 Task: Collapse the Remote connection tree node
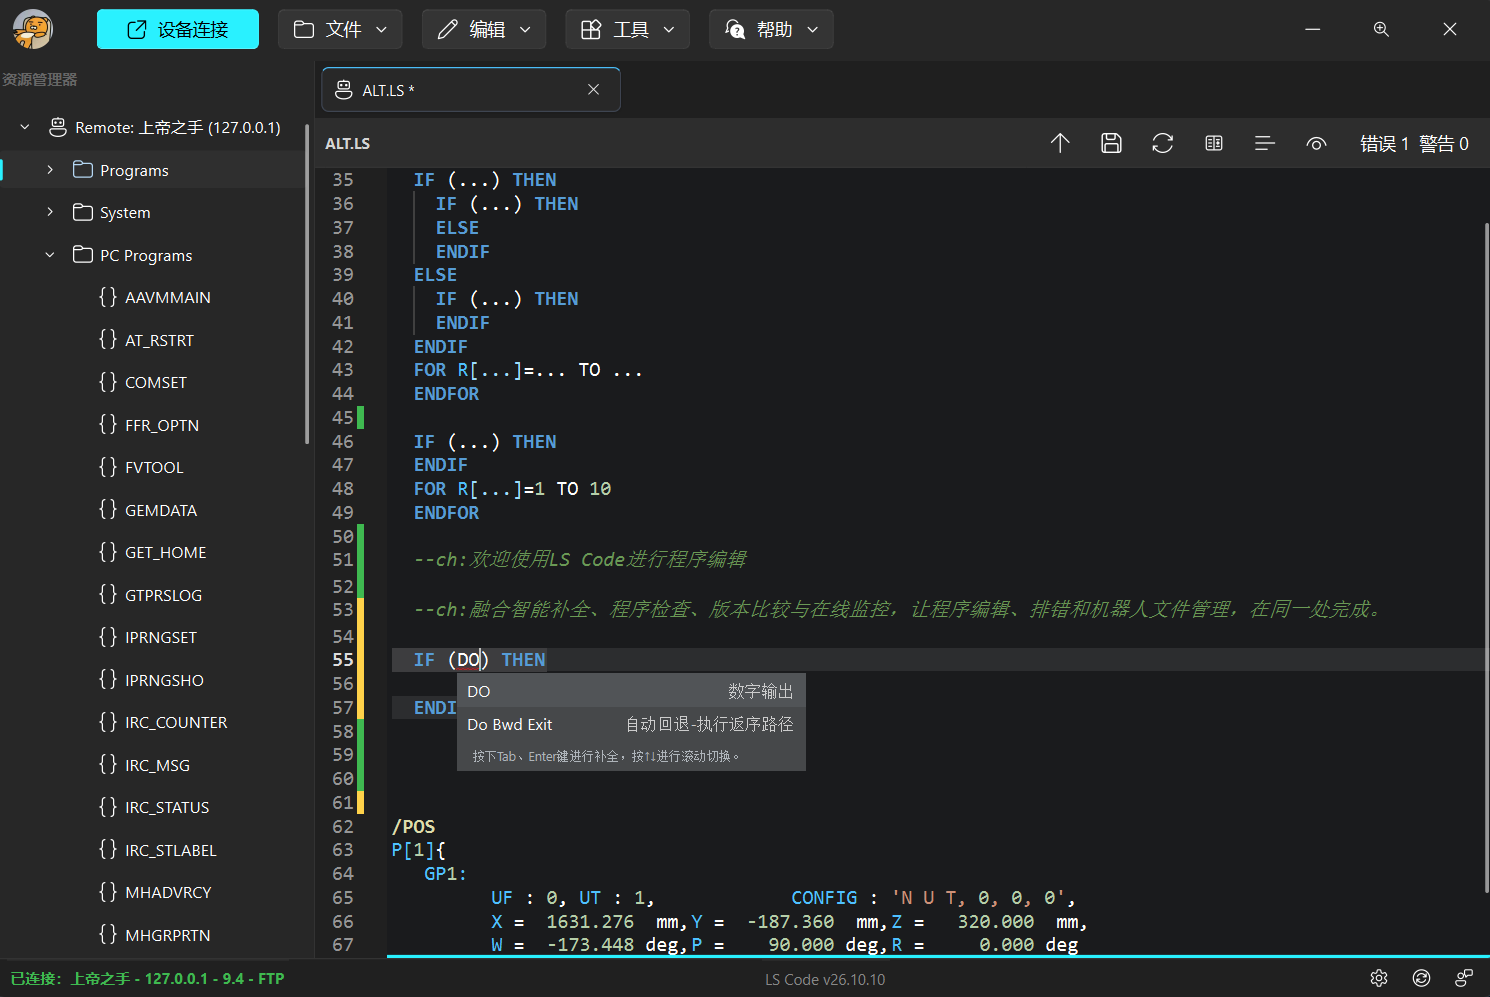tap(25, 127)
